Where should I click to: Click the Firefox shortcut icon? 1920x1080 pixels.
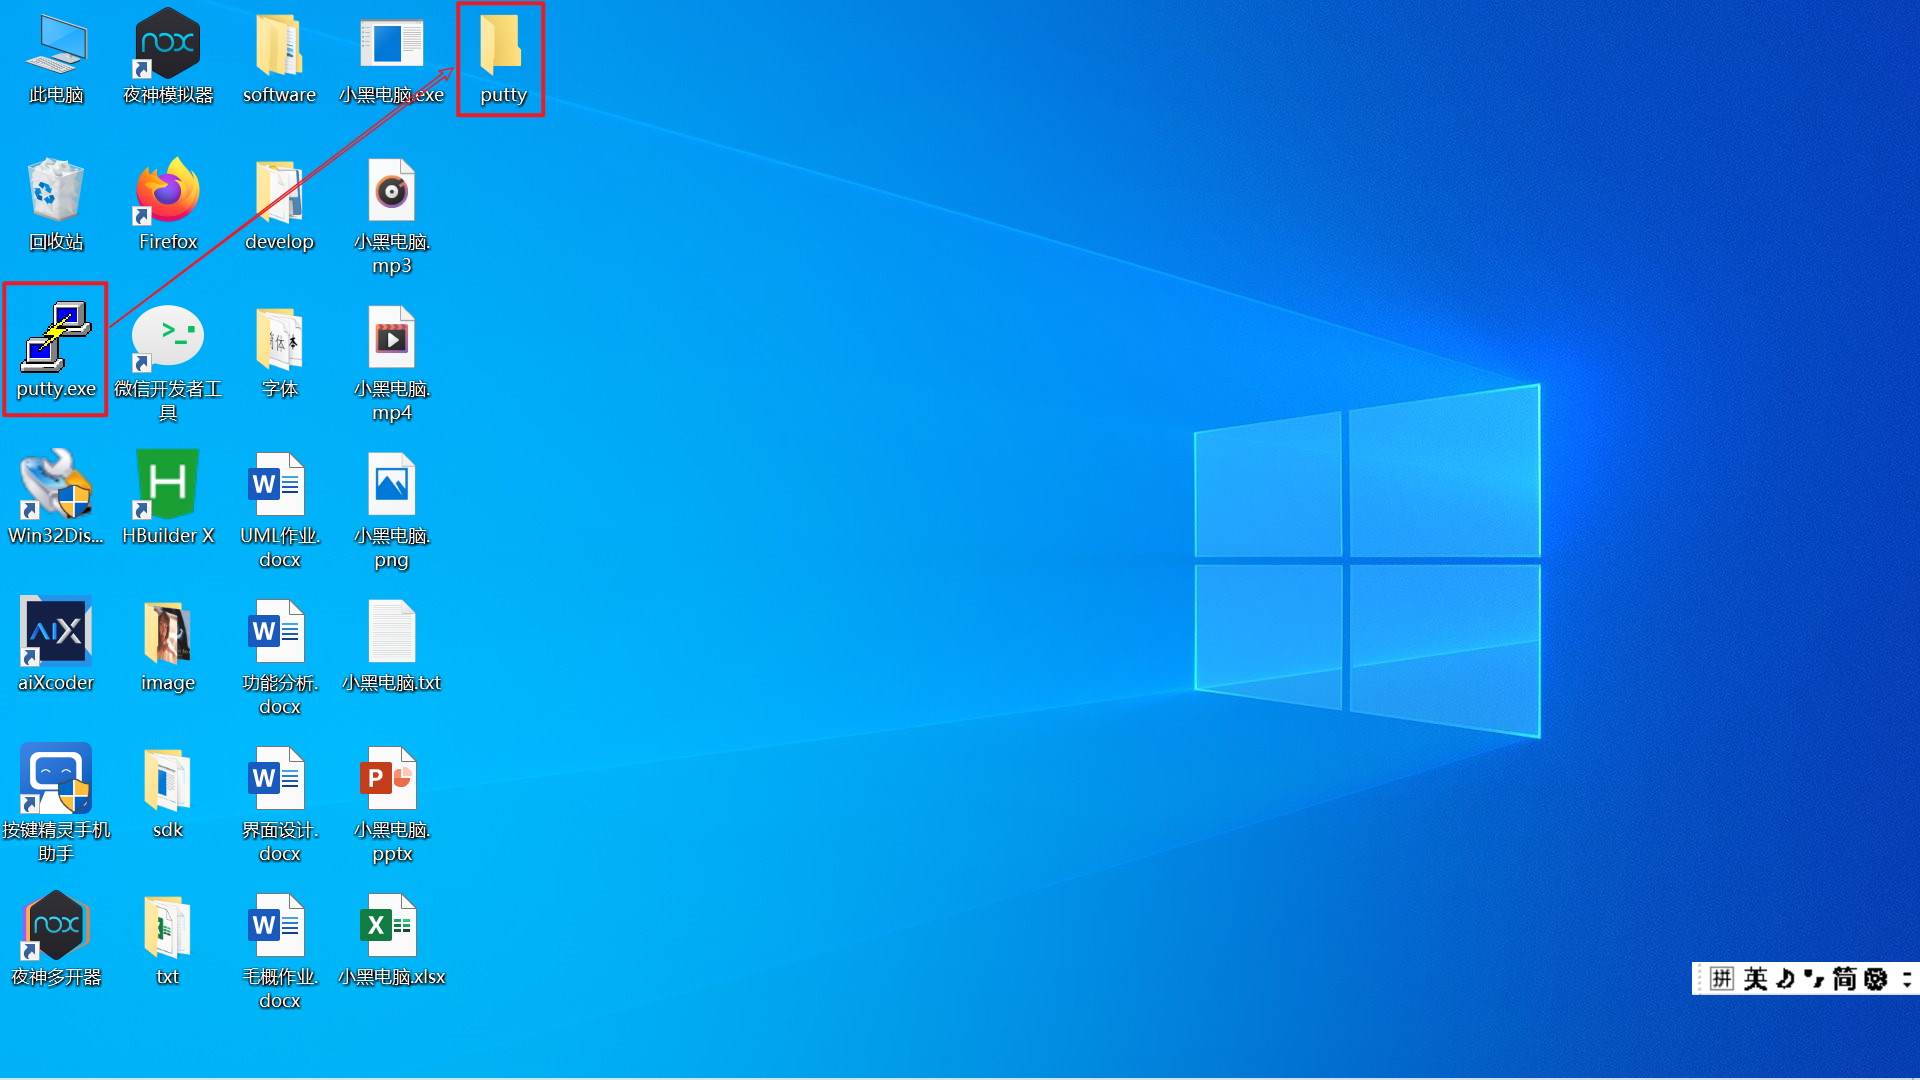pos(167,192)
